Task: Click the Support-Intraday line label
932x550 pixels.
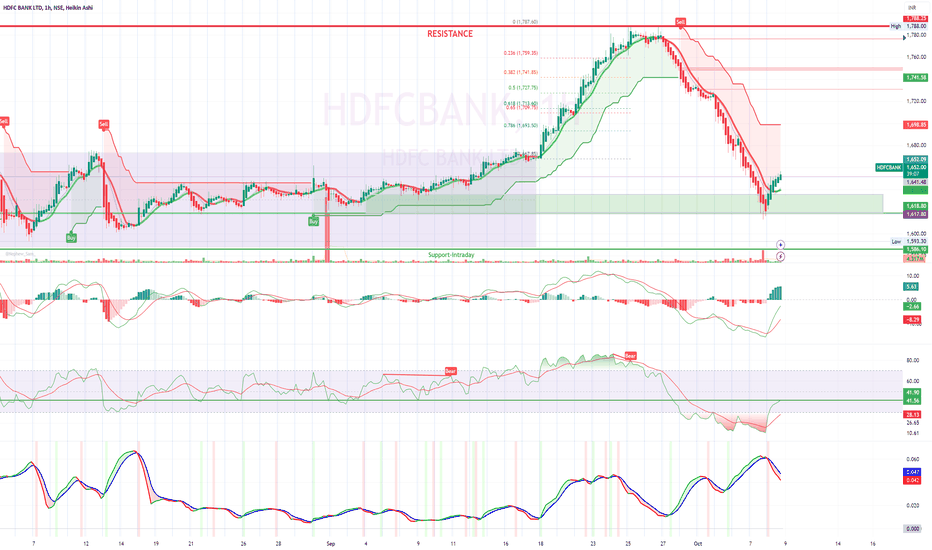Action: click(451, 255)
